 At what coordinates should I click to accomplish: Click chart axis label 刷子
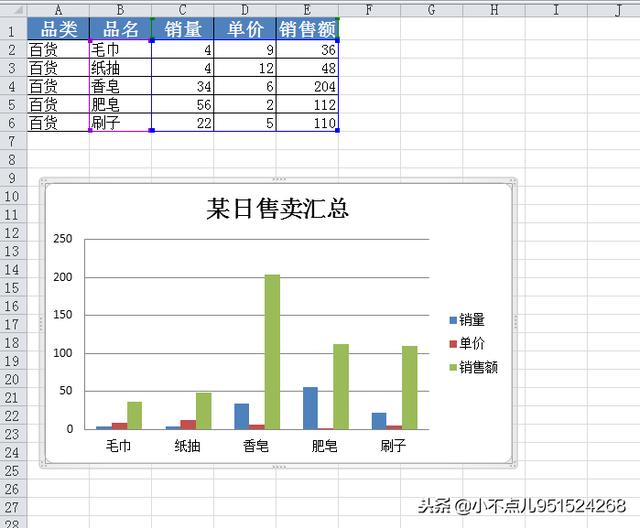tap(393, 446)
